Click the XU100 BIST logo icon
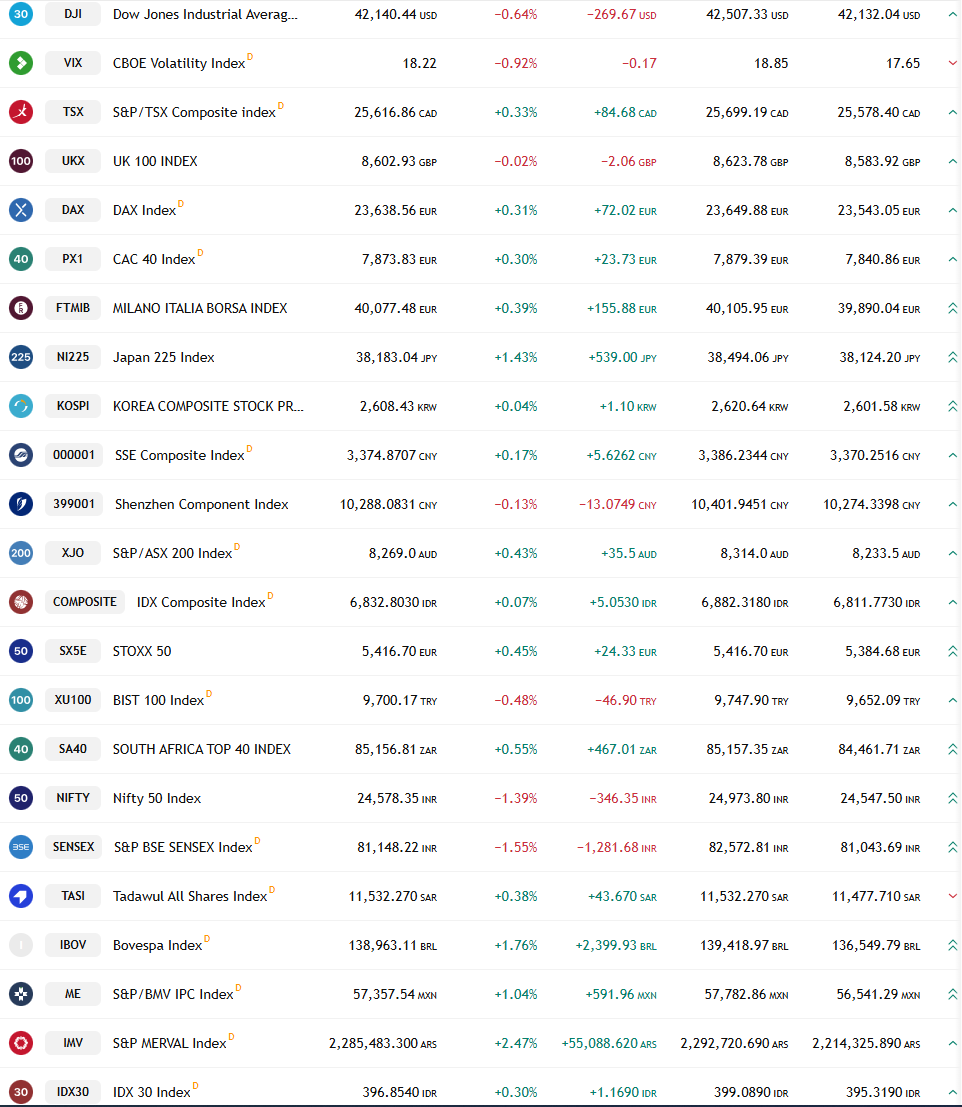Screen dimensions: 962x1107 pyautogui.click(x=21, y=700)
